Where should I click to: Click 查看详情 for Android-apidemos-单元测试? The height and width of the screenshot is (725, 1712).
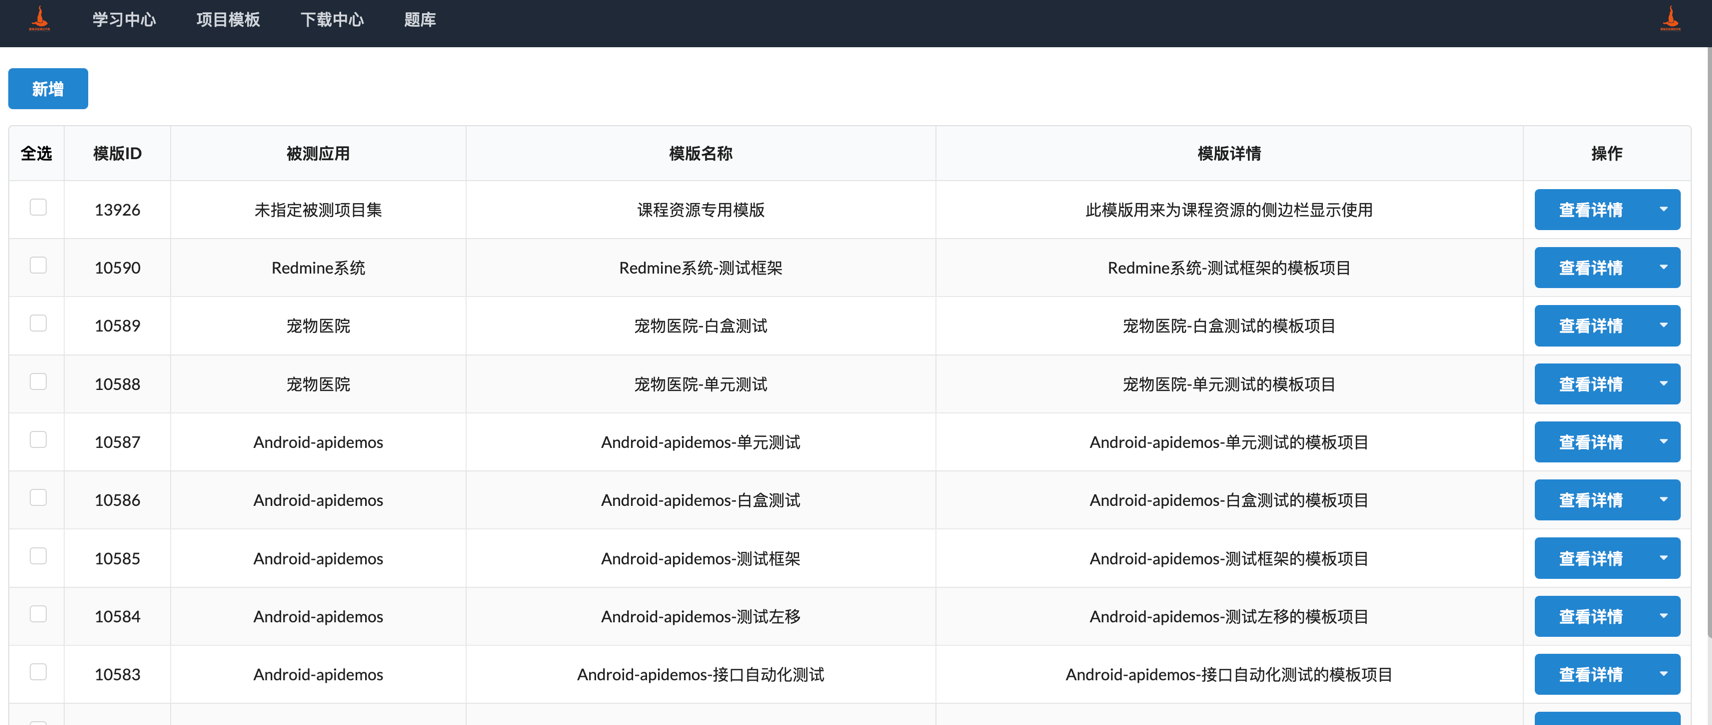[x=1590, y=442]
